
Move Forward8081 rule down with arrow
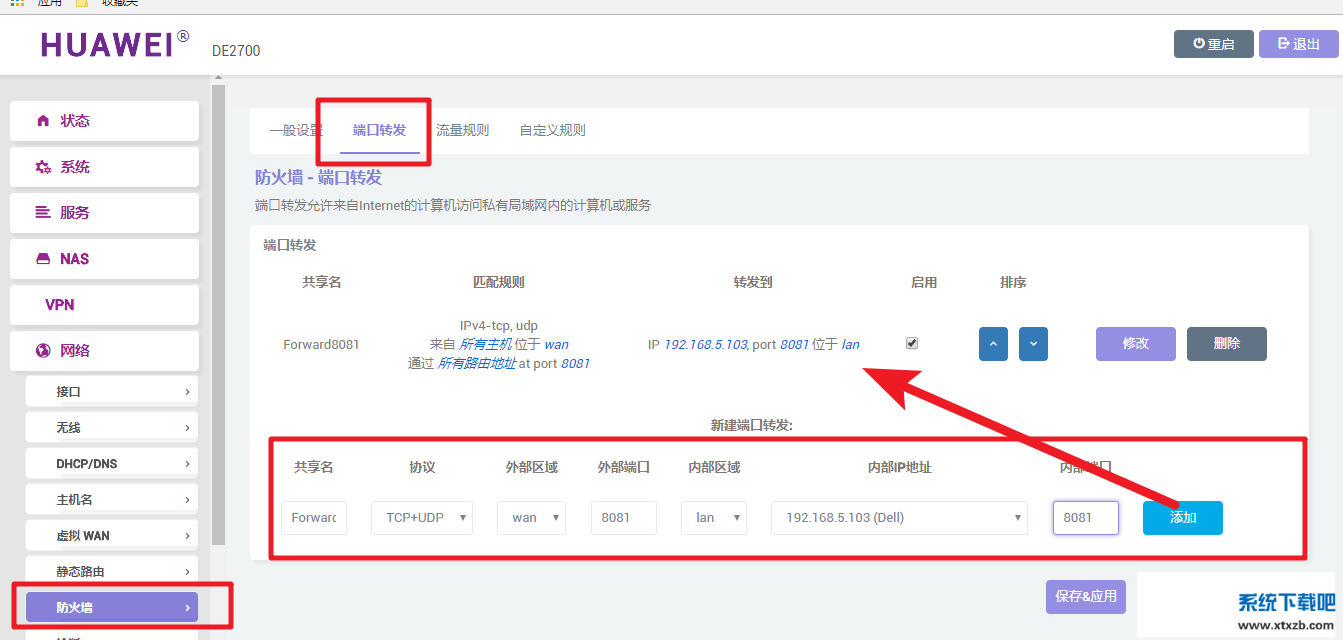click(x=1033, y=344)
